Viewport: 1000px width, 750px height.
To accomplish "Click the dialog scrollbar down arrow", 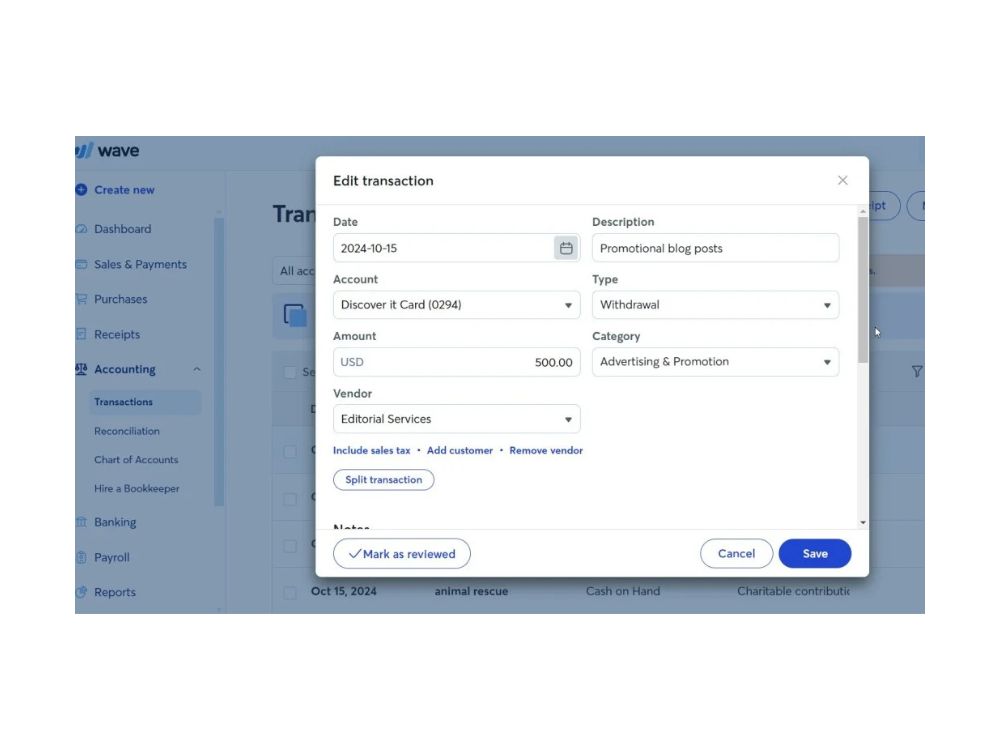I will point(863,522).
